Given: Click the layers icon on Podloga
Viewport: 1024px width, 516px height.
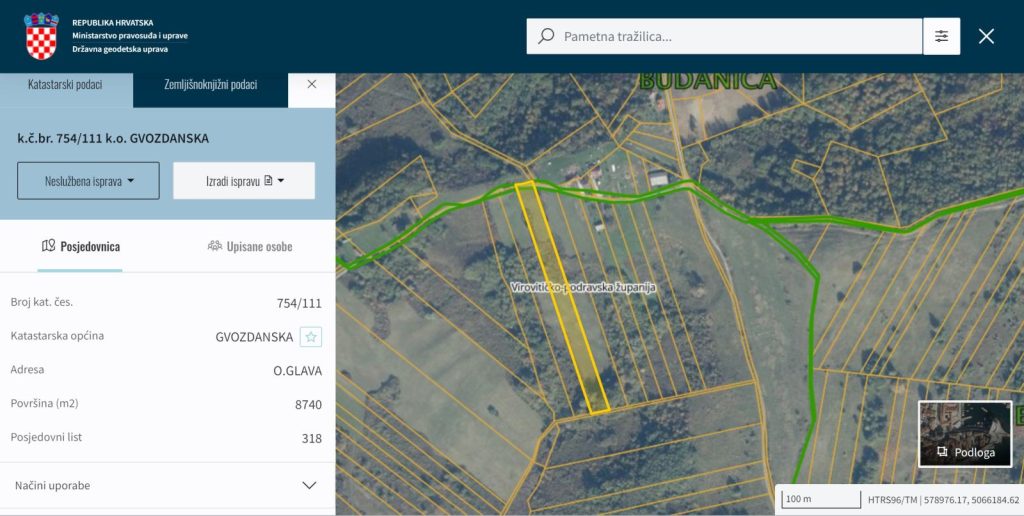Looking at the screenshot, I should click(x=941, y=452).
